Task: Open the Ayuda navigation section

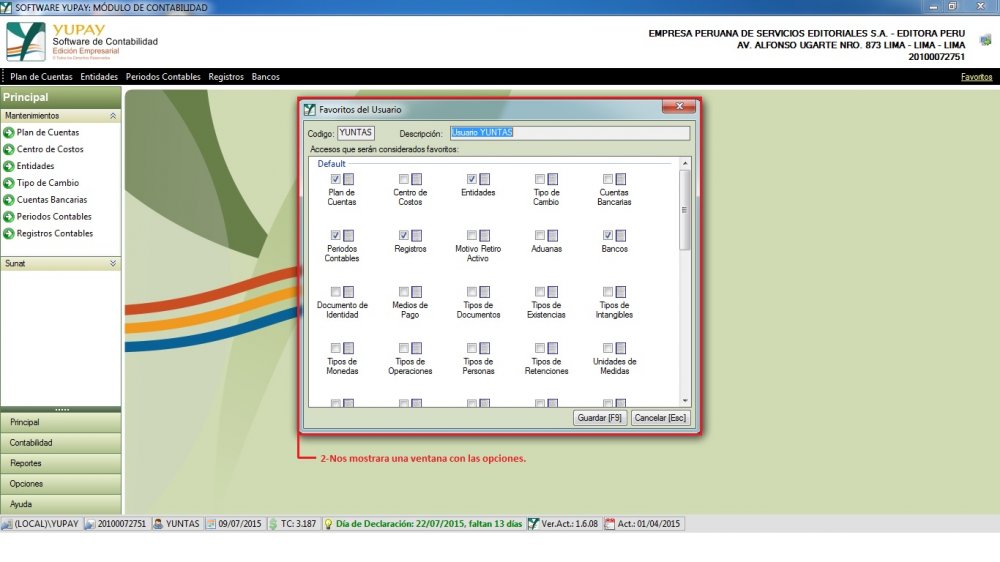Action: coord(61,504)
